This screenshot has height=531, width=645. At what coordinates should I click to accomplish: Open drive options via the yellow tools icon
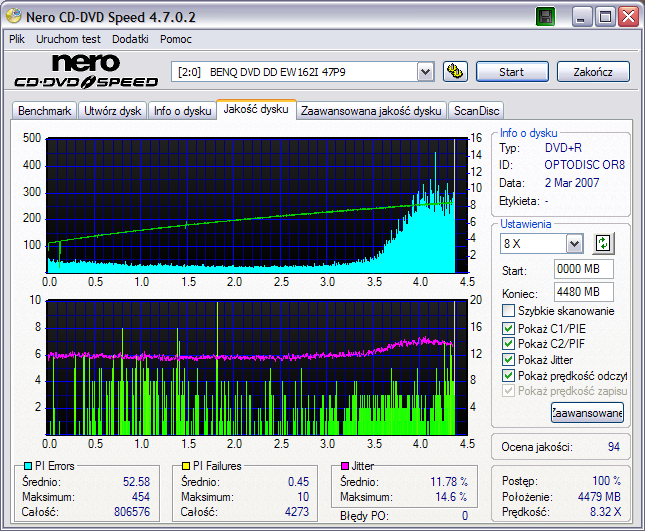pyautogui.click(x=455, y=72)
